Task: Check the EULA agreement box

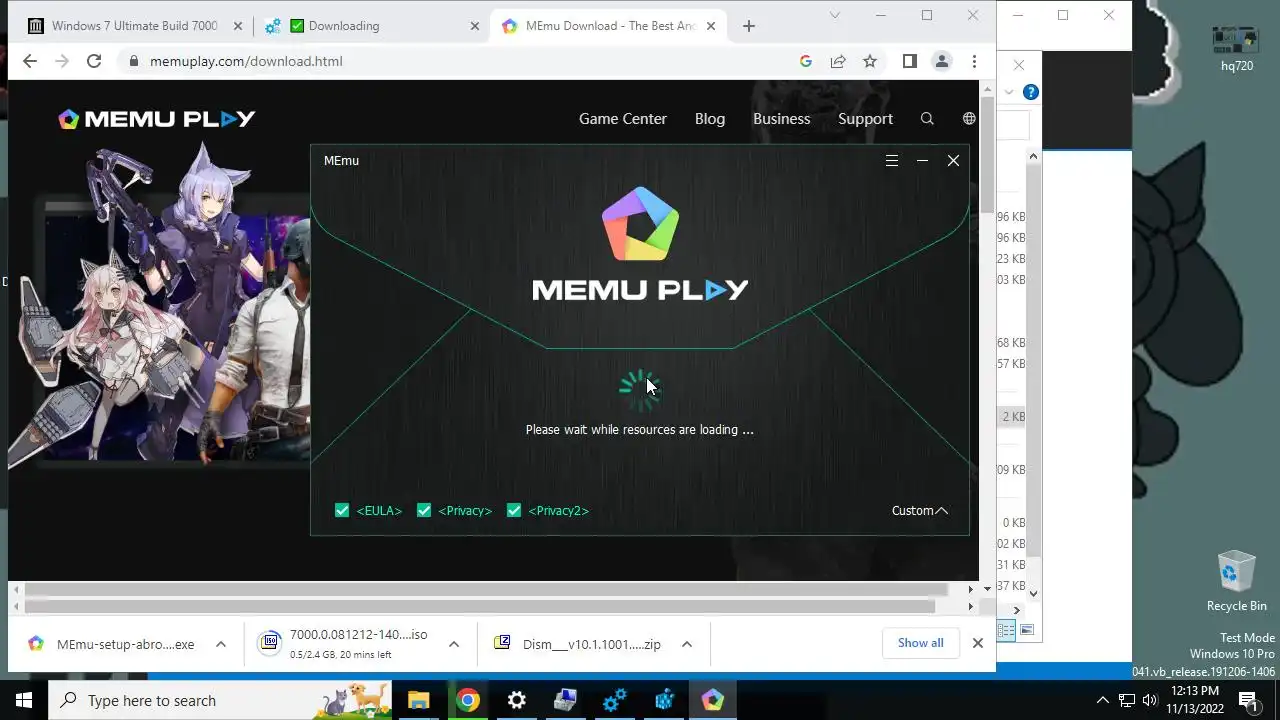Action: pyautogui.click(x=342, y=510)
